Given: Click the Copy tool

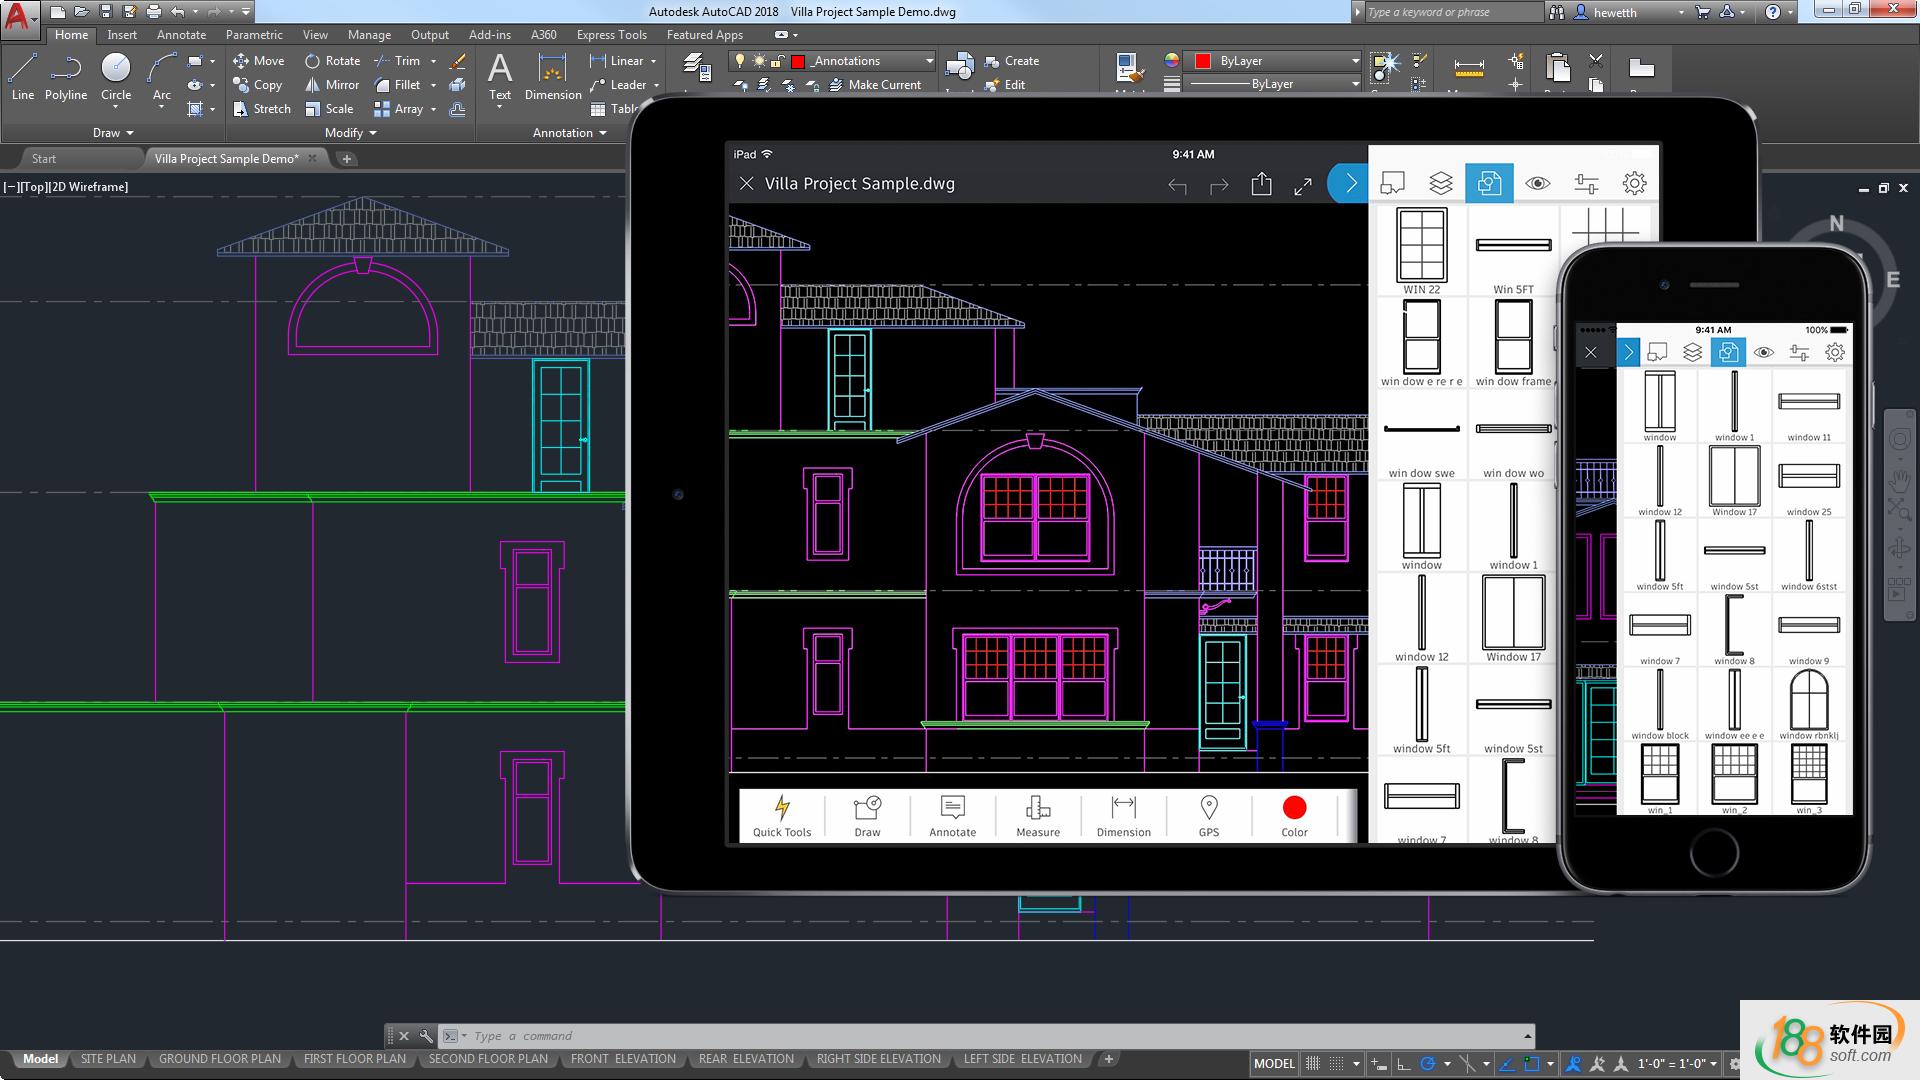Looking at the screenshot, I should (258, 85).
